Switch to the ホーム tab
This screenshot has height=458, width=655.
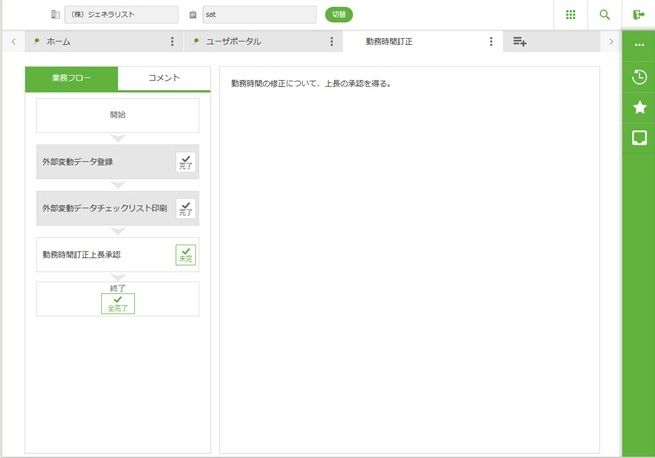(95, 42)
